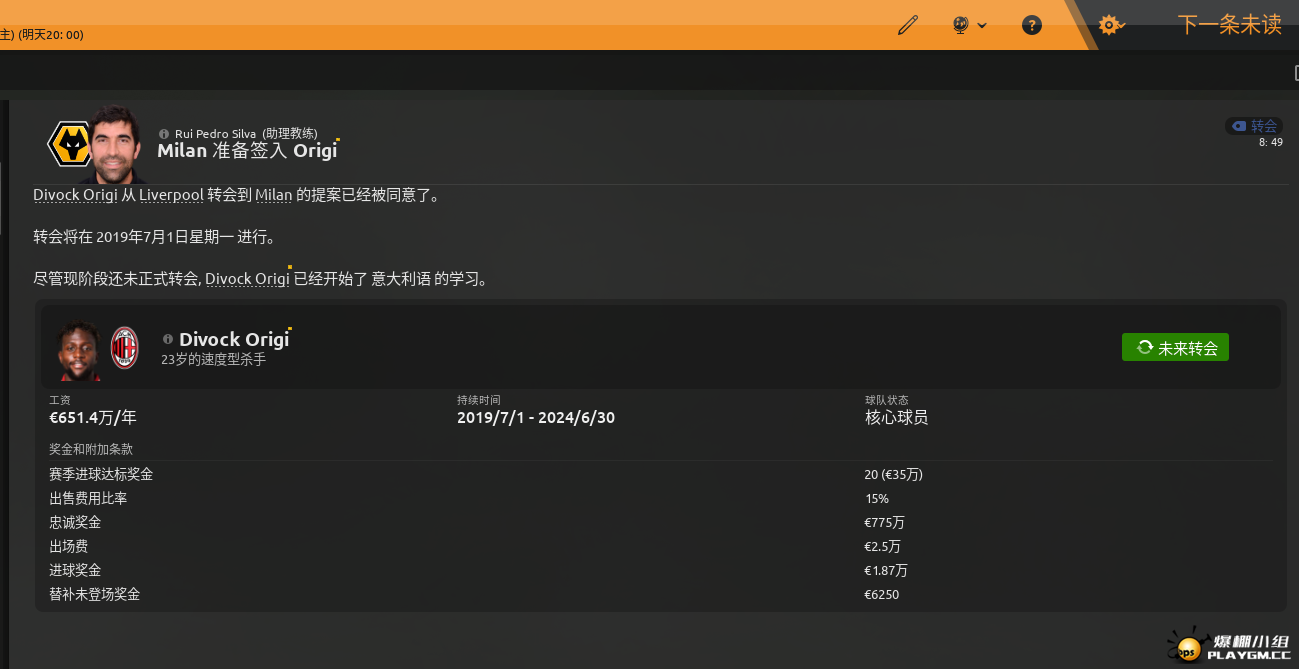The height and width of the screenshot is (669, 1299).
Task: Click the Wolves club badge
Action: [x=69, y=146]
